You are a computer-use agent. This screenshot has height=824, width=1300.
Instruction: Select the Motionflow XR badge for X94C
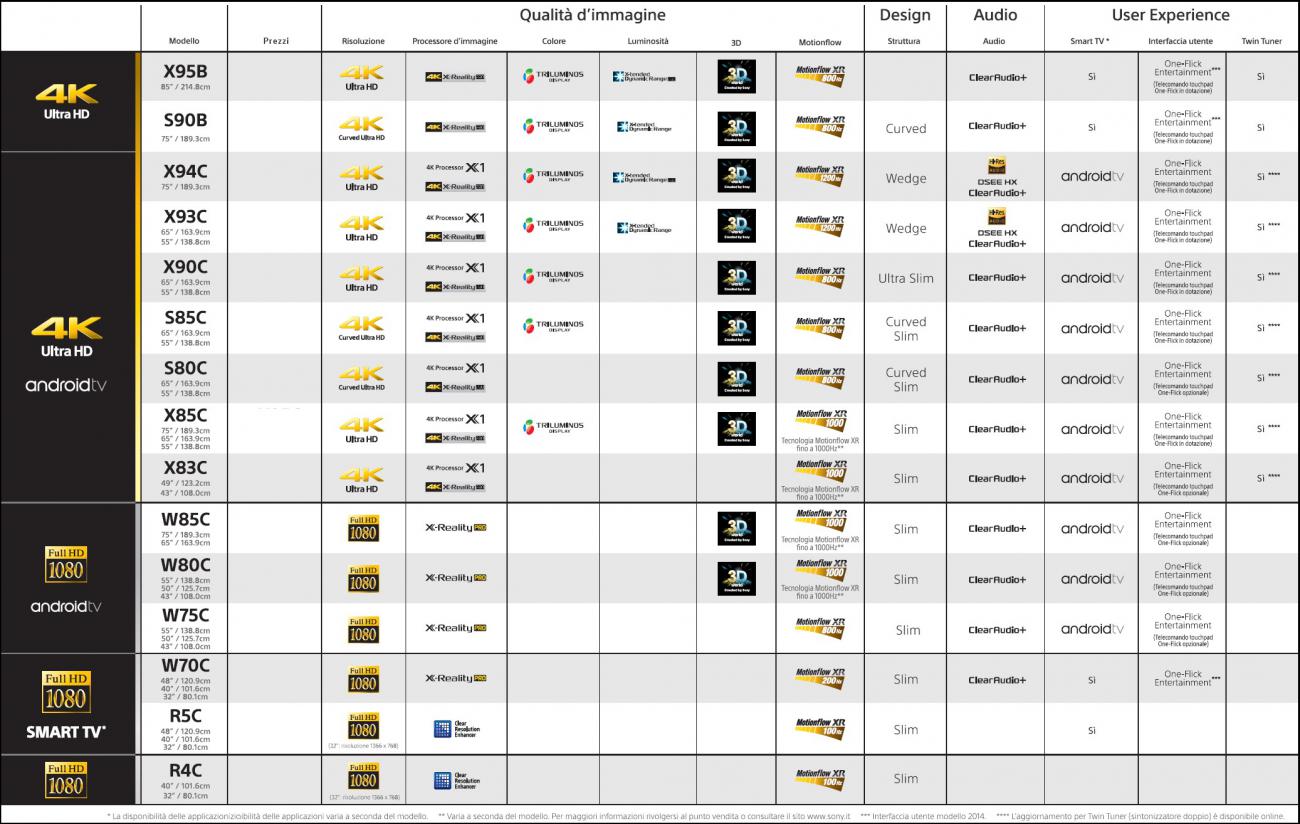[820, 175]
